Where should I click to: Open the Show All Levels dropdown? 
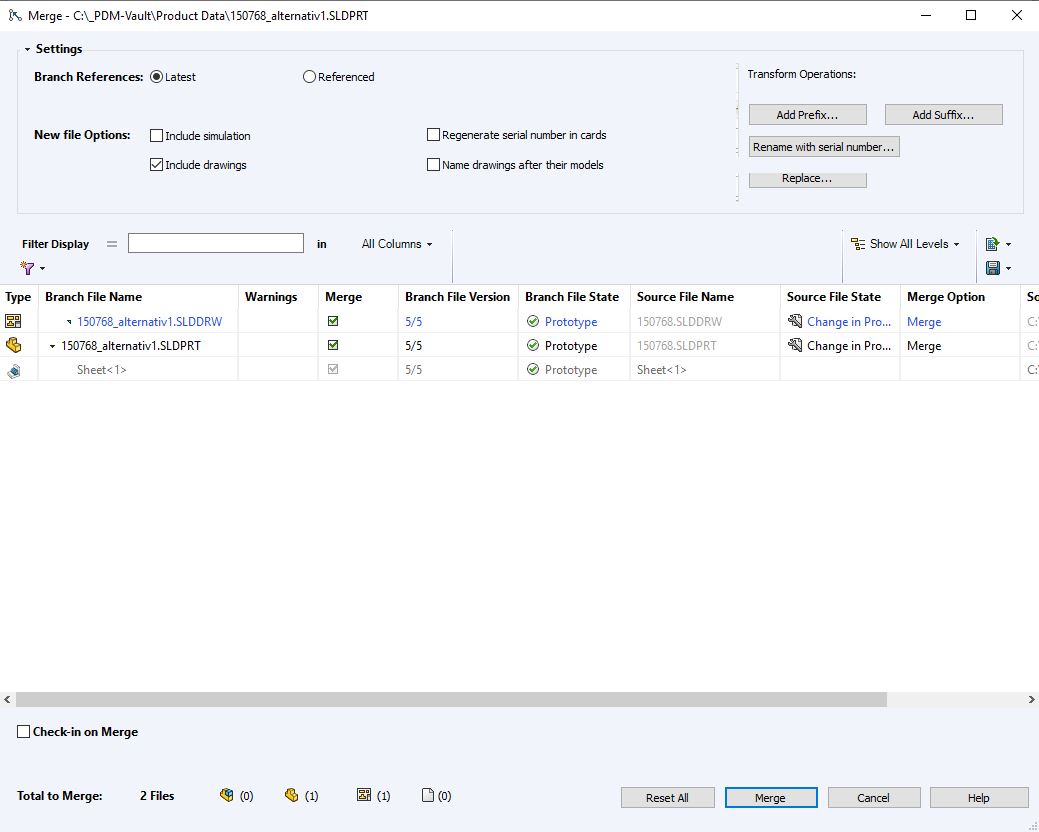pyautogui.click(x=905, y=244)
